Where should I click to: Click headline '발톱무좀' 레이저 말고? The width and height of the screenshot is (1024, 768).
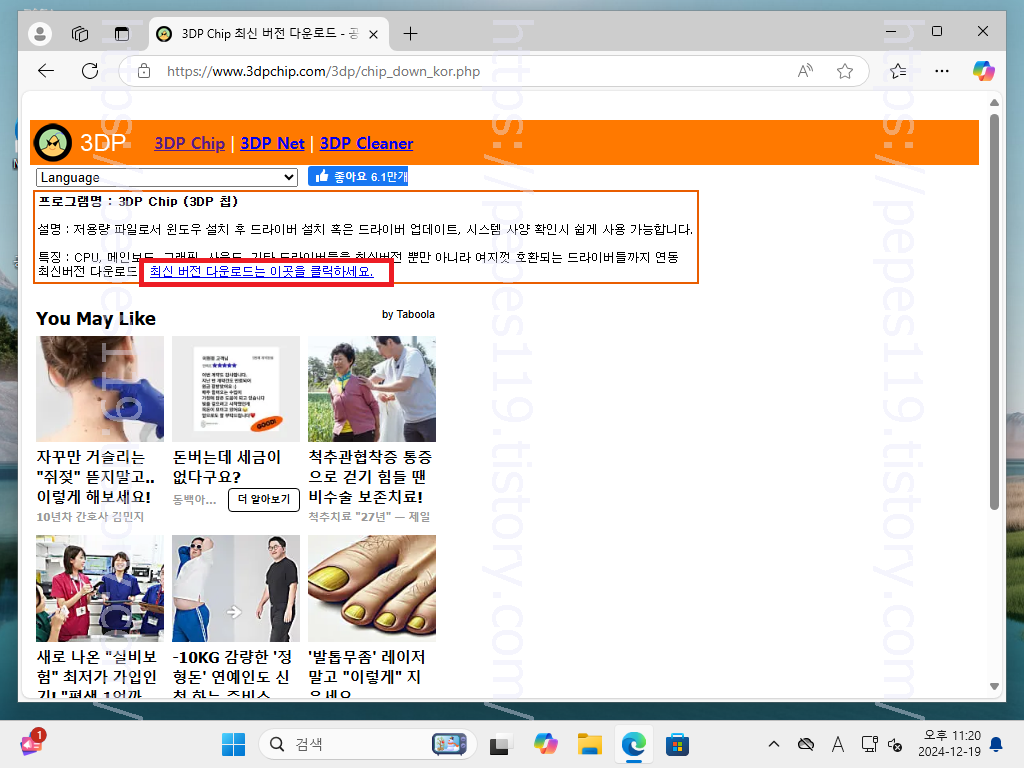(x=366, y=676)
